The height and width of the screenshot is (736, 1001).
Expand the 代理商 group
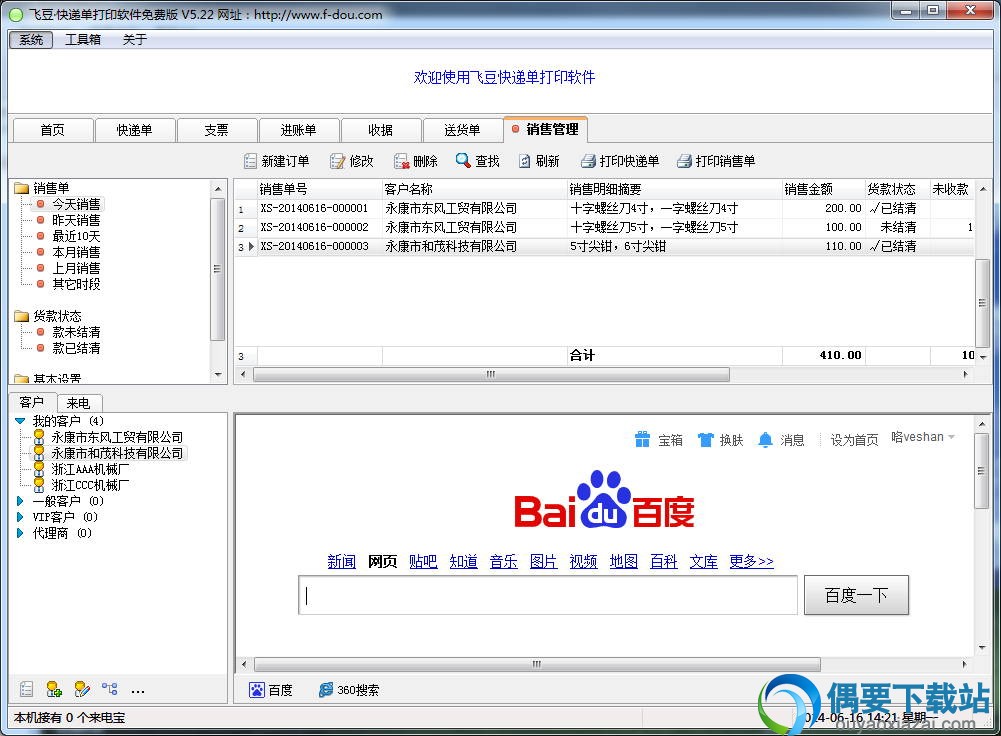click(20, 533)
